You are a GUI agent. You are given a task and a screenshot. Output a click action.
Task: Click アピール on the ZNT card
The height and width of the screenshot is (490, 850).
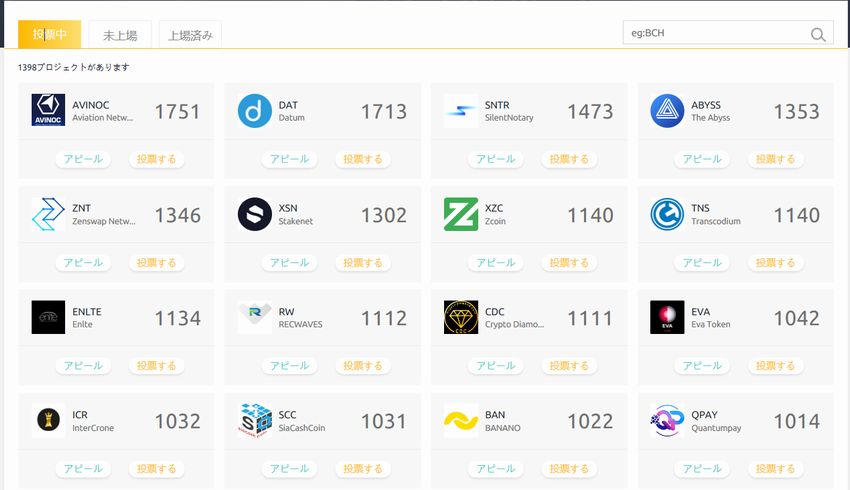point(83,262)
